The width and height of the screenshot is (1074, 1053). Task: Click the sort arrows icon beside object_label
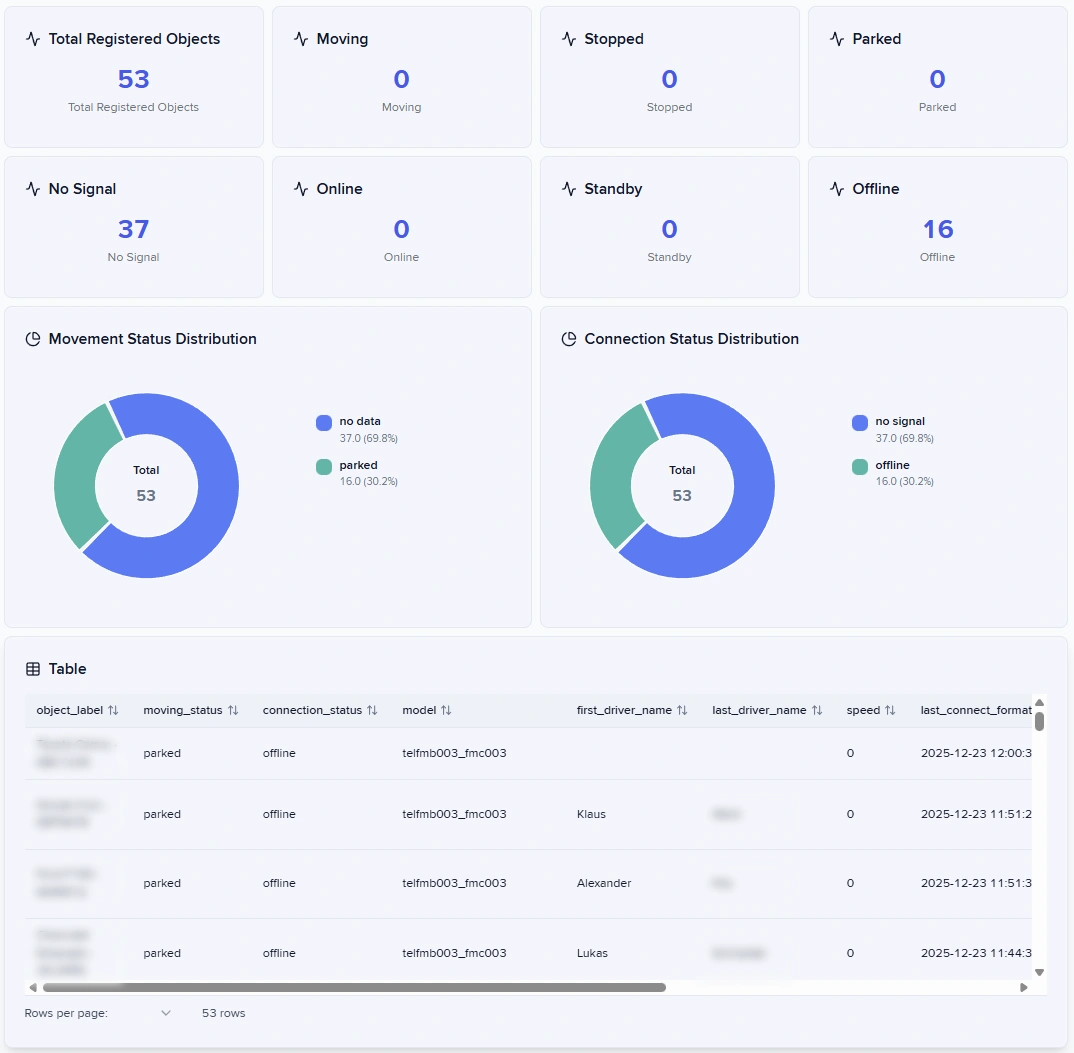click(113, 710)
